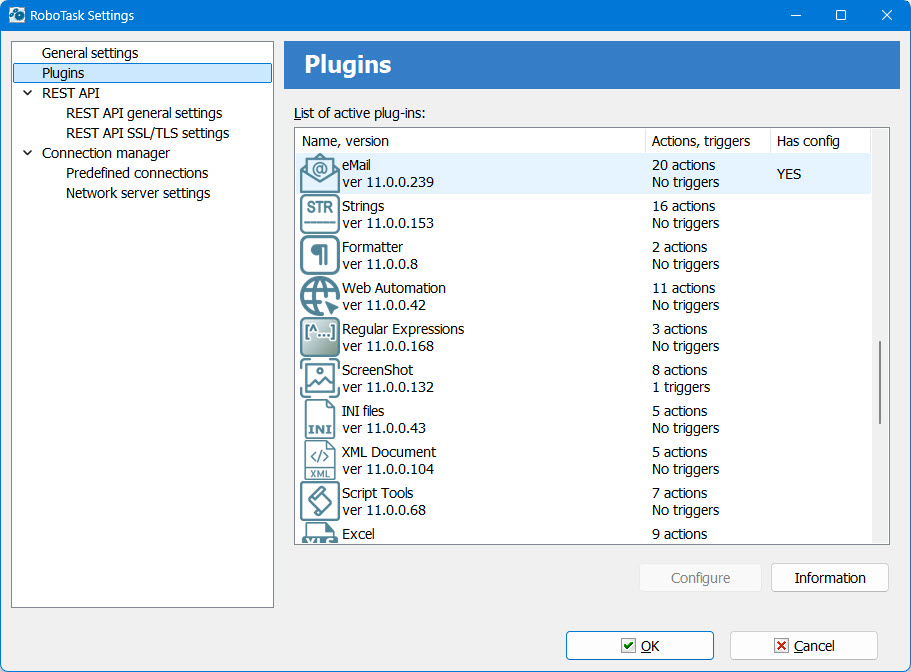
Task: Click the XML Document plugin icon
Action: pyautogui.click(x=320, y=460)
